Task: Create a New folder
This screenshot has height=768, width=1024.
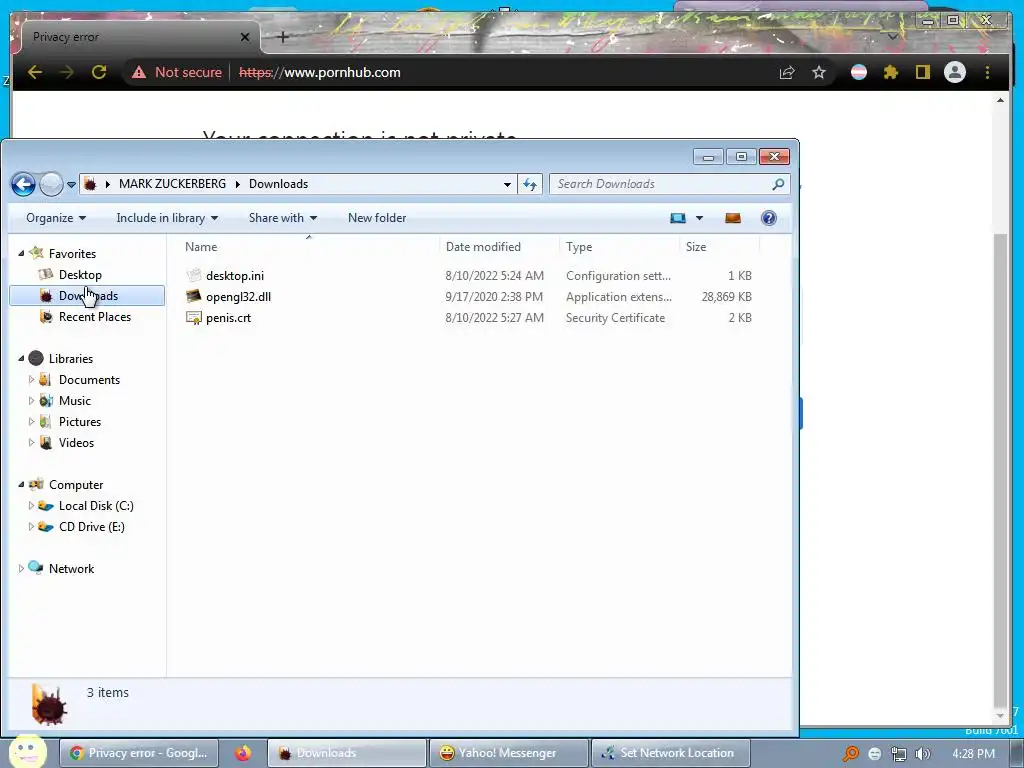Action: (x=377, y=218)
